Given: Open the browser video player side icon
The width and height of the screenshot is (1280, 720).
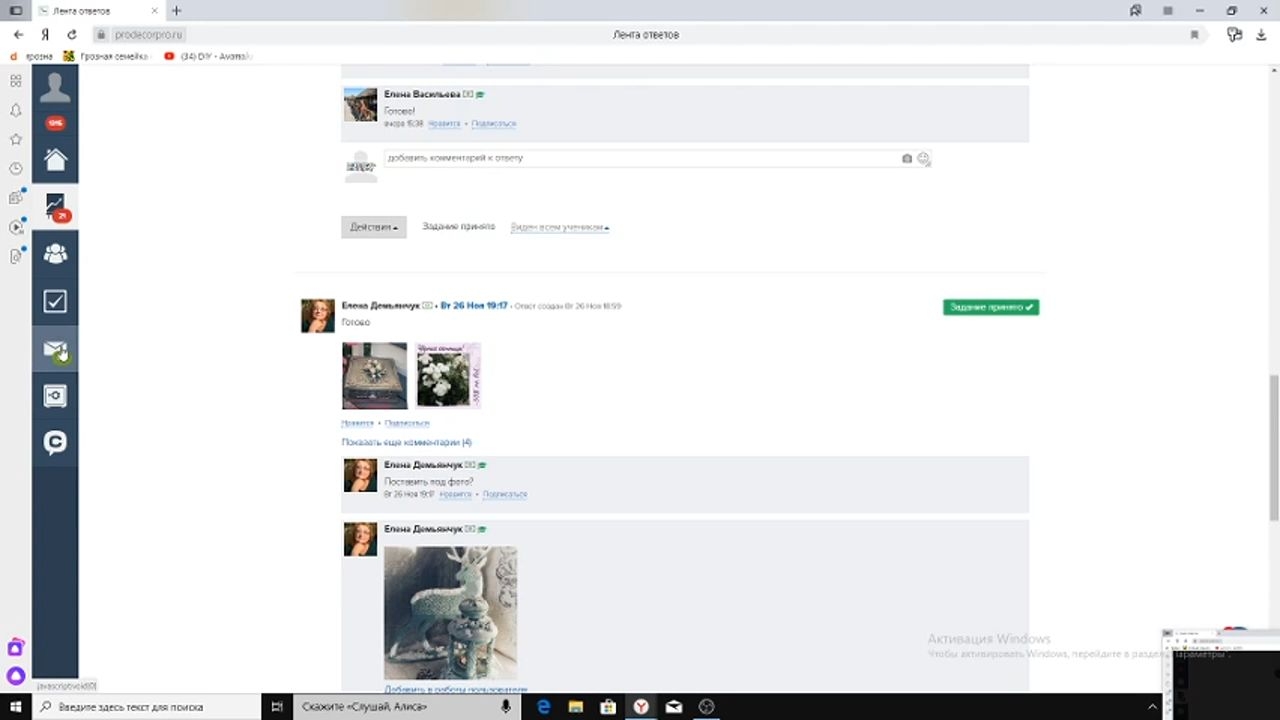Looking at the screenshot, I should pos(15,227).
